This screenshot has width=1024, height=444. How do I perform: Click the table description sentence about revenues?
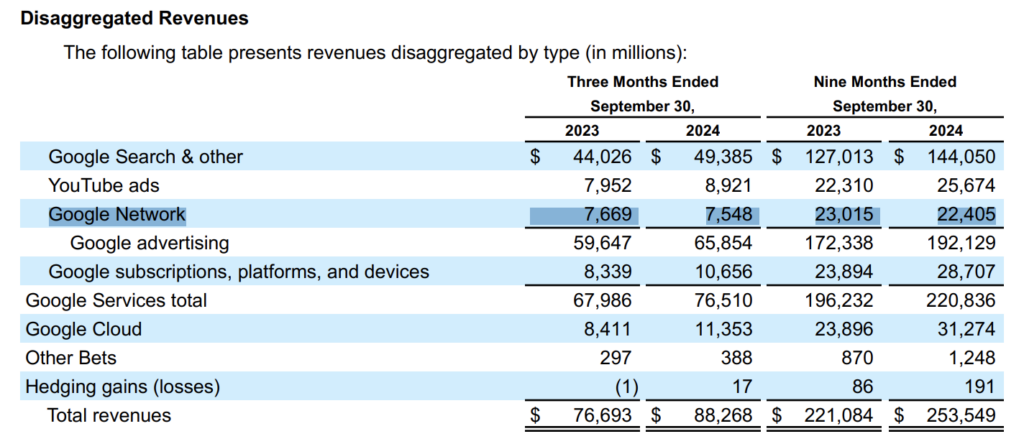coord(375,52)
